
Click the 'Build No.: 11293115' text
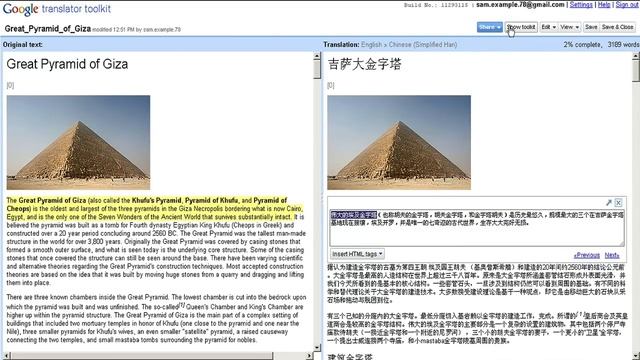click(x=436, y=5)
